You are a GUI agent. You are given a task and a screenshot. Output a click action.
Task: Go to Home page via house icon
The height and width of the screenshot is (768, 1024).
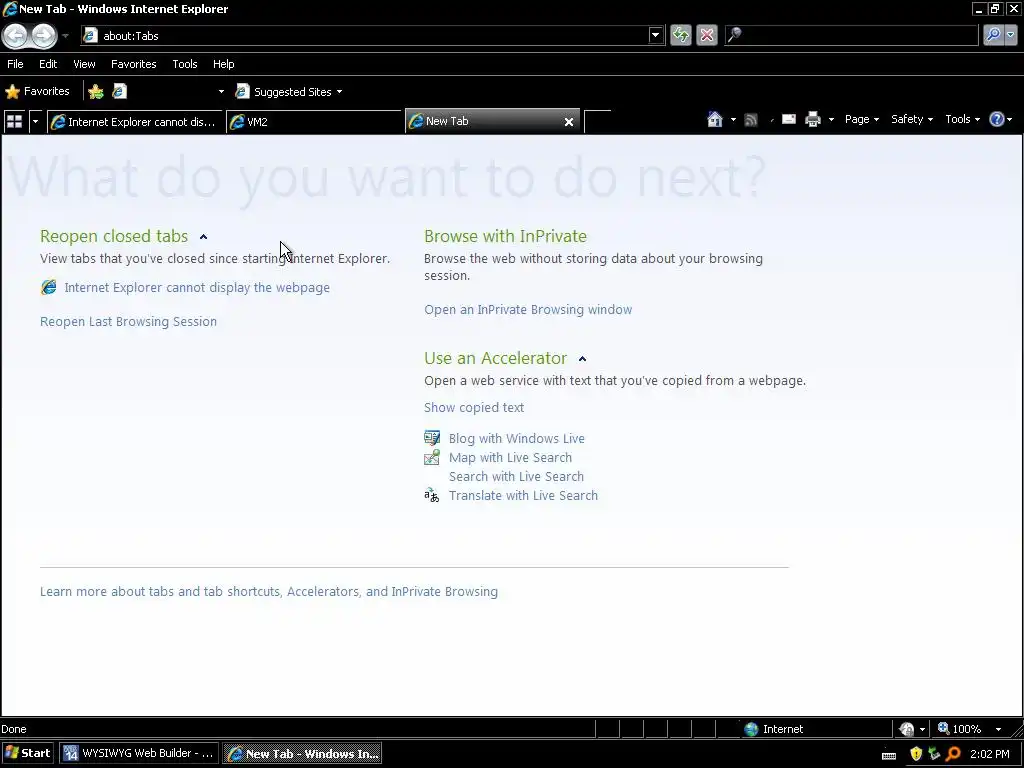click(x=714, y=120)
